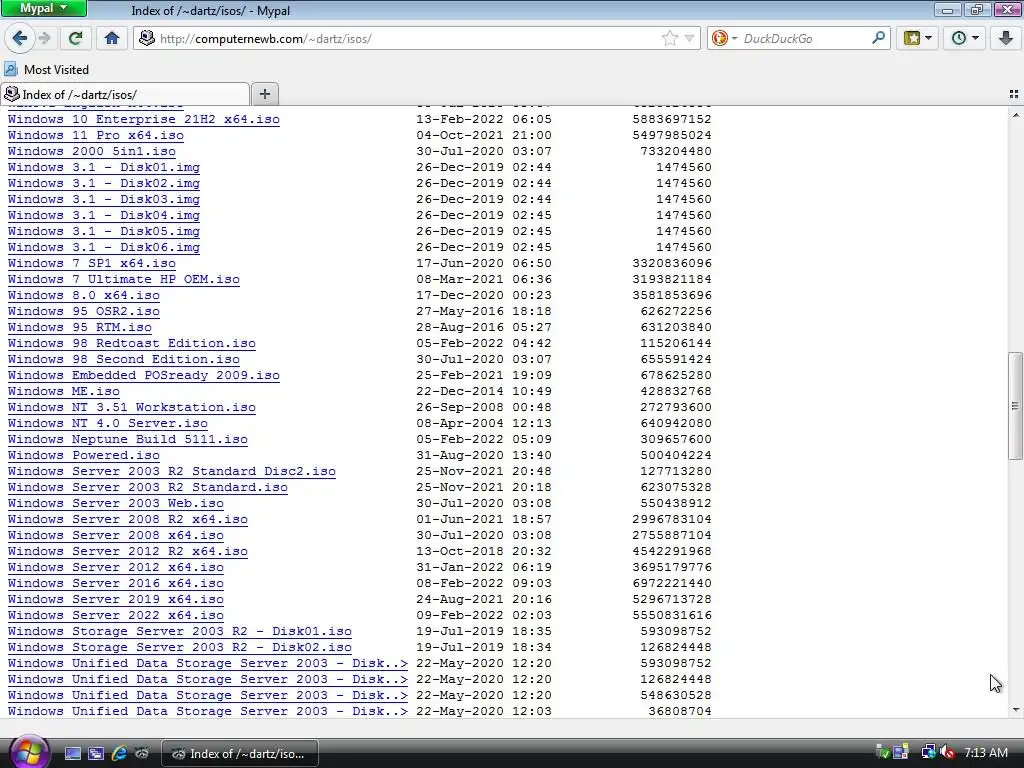Open Windows Server 2003 R2 Standard Disc2.iso

(x=172, y=471)
